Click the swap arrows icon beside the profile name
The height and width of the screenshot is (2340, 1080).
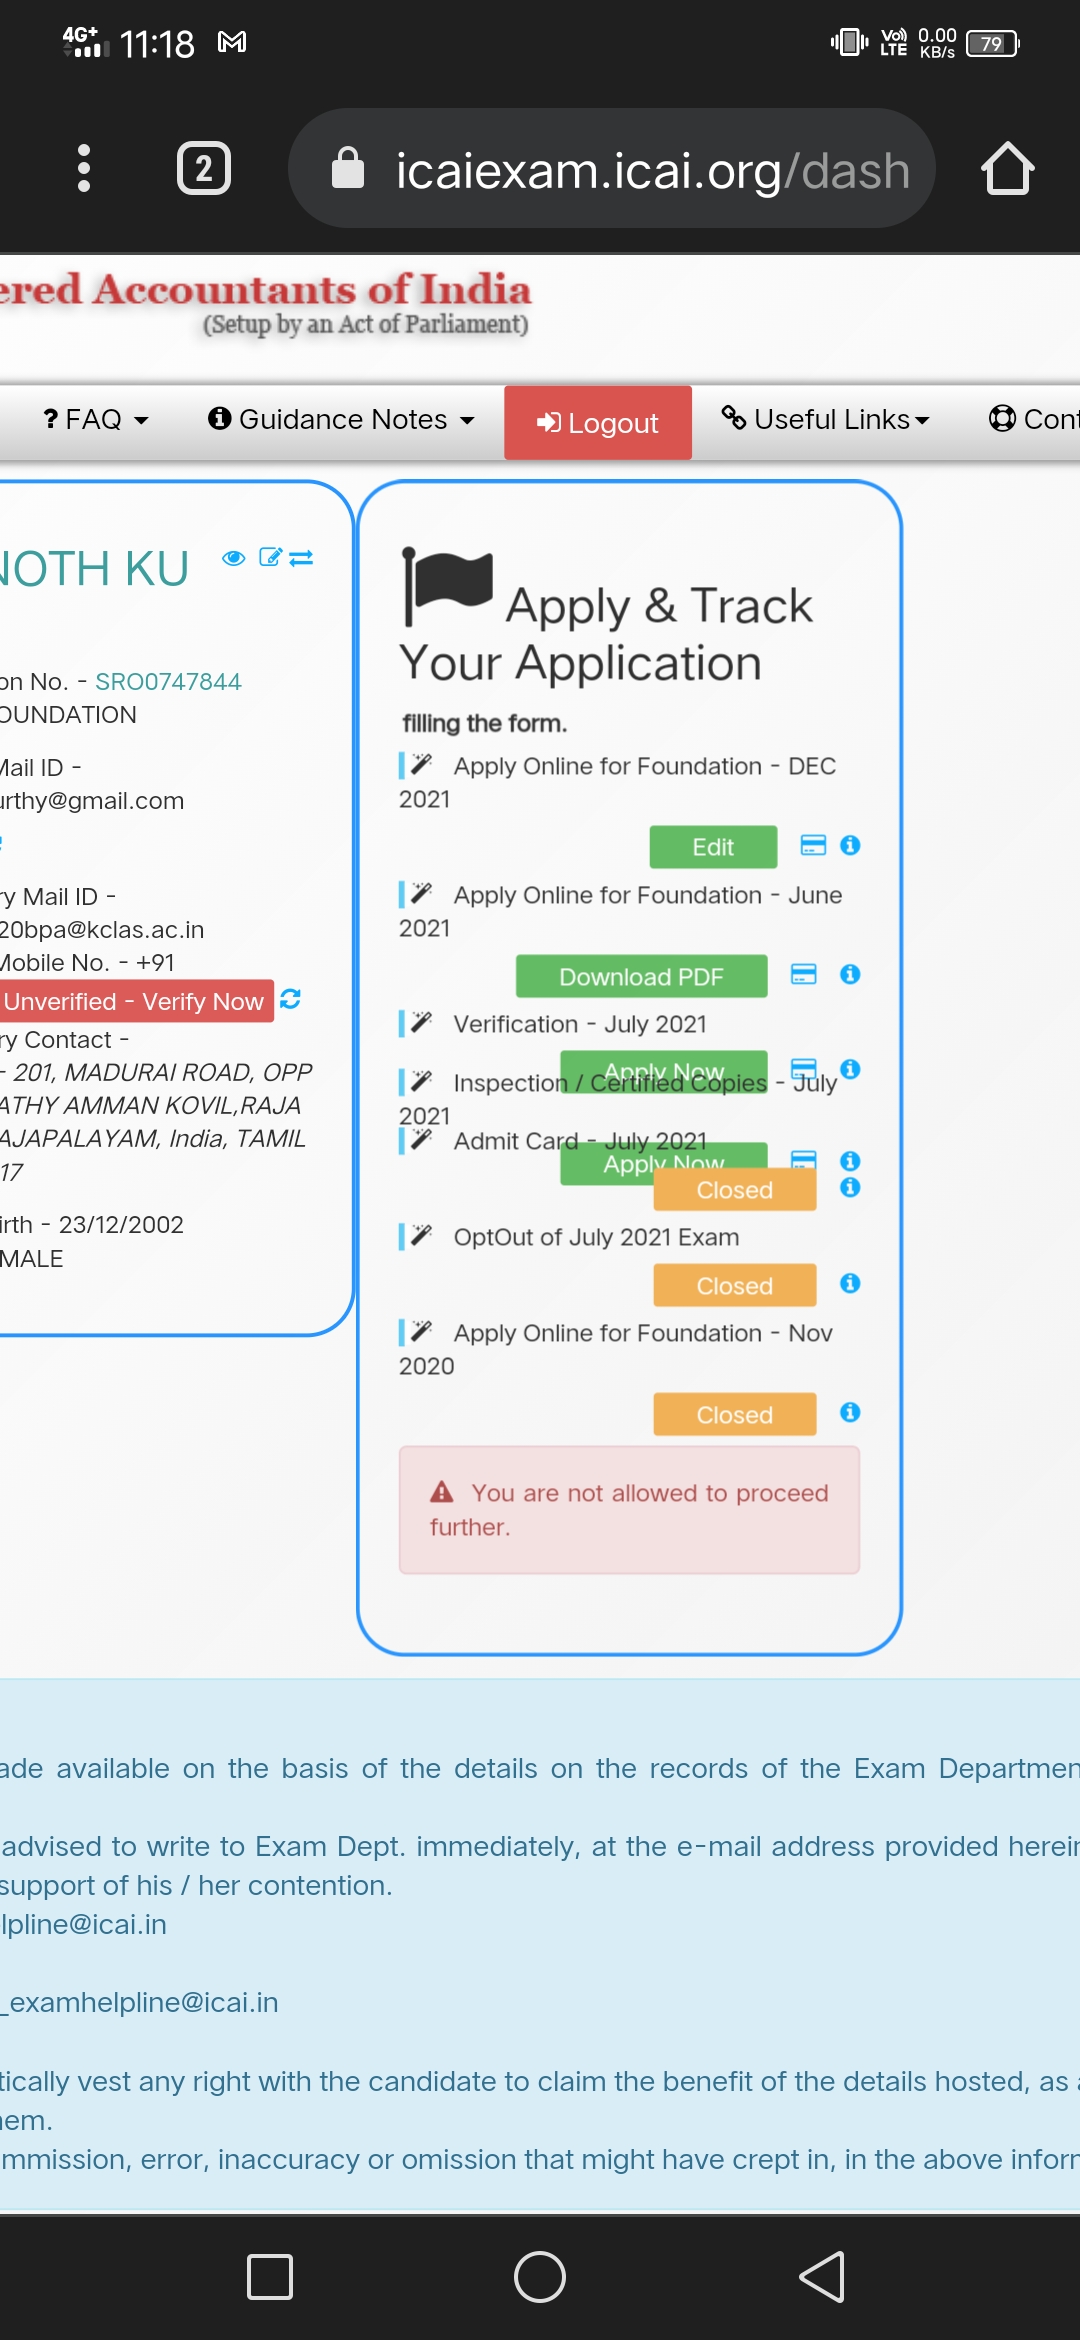tap(301, 558)
